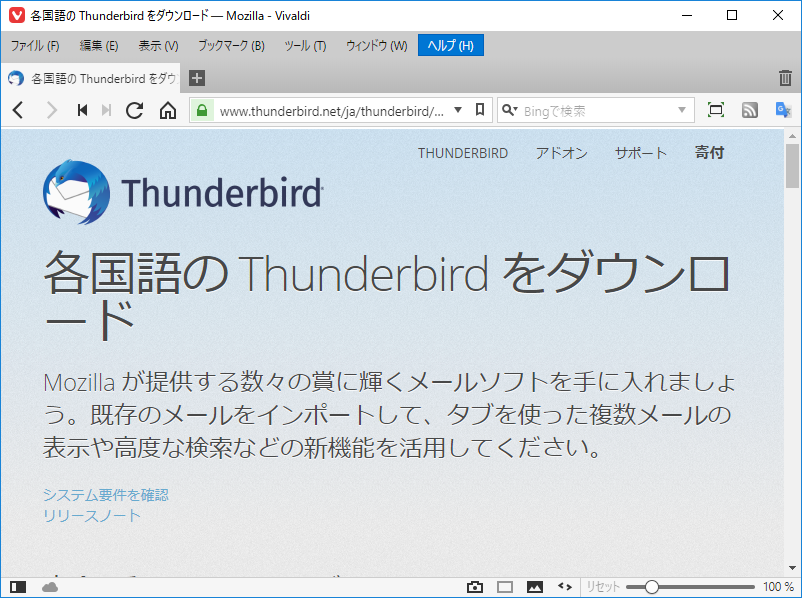Open page actions code icon
The image size is (802, 598).
565,586
